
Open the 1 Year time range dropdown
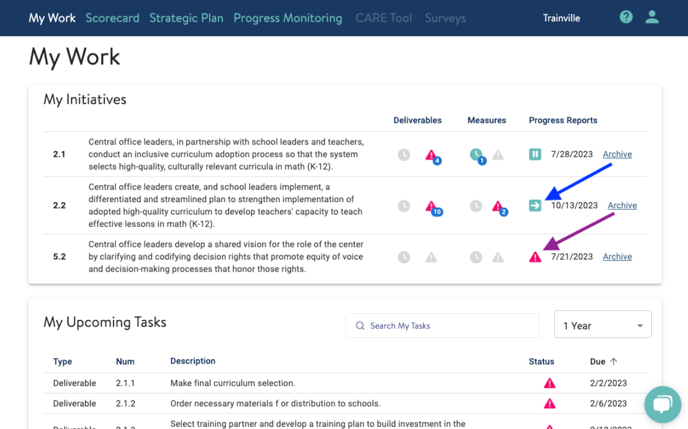point(602,325)
